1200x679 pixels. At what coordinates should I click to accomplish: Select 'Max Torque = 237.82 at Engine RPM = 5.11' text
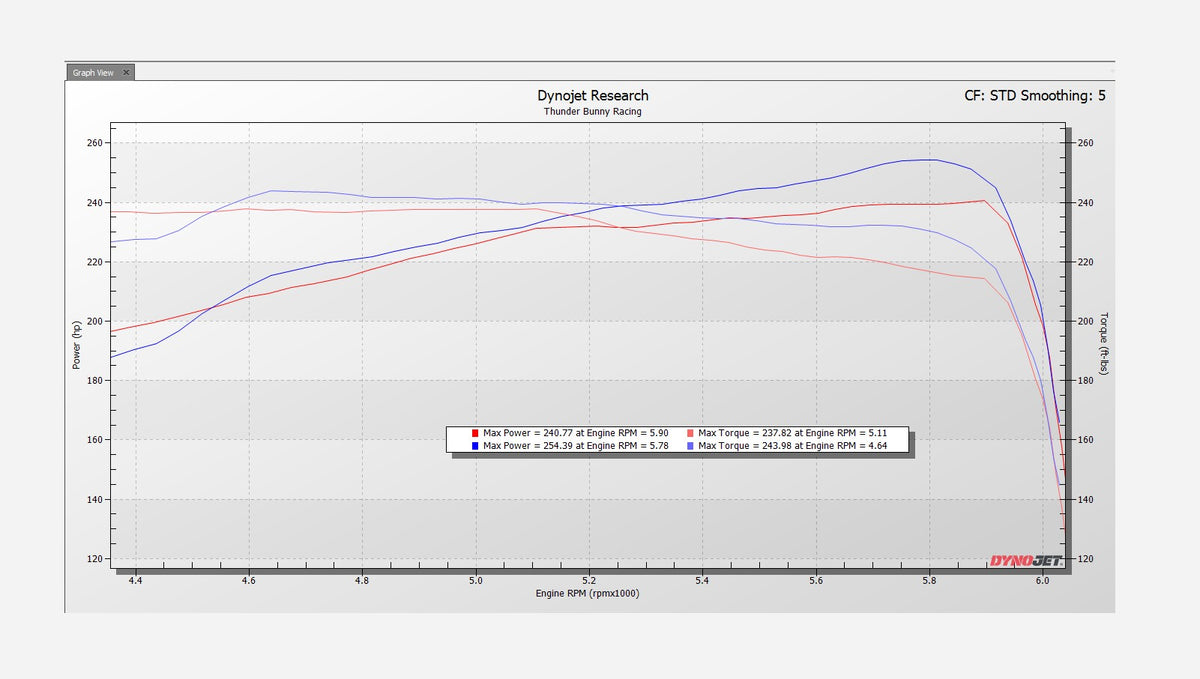pyautogui.click(x=793, y=433)
